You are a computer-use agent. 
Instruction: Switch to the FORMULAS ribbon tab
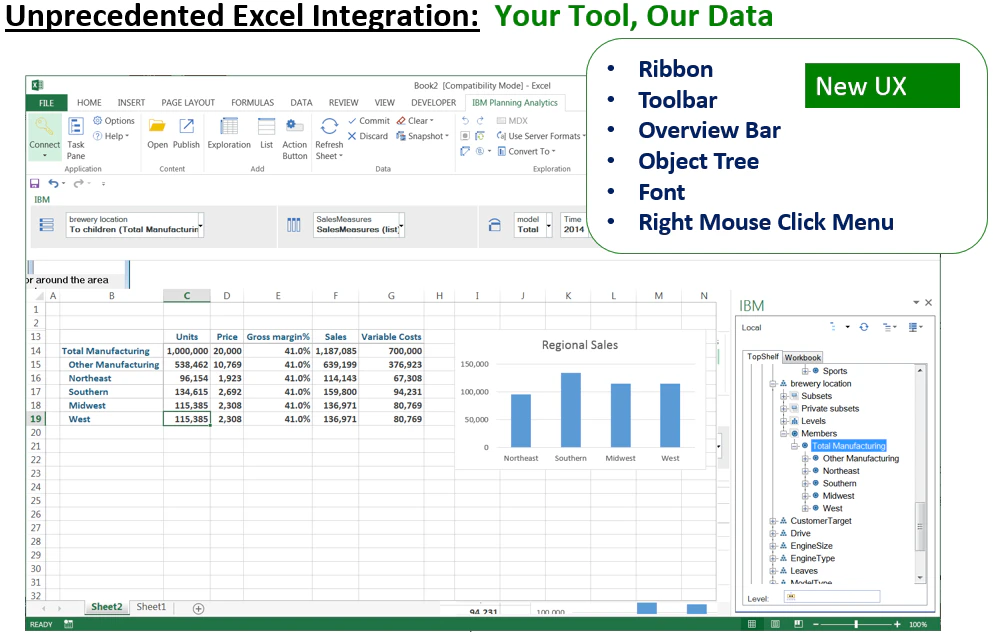click(x=253, y=103)
